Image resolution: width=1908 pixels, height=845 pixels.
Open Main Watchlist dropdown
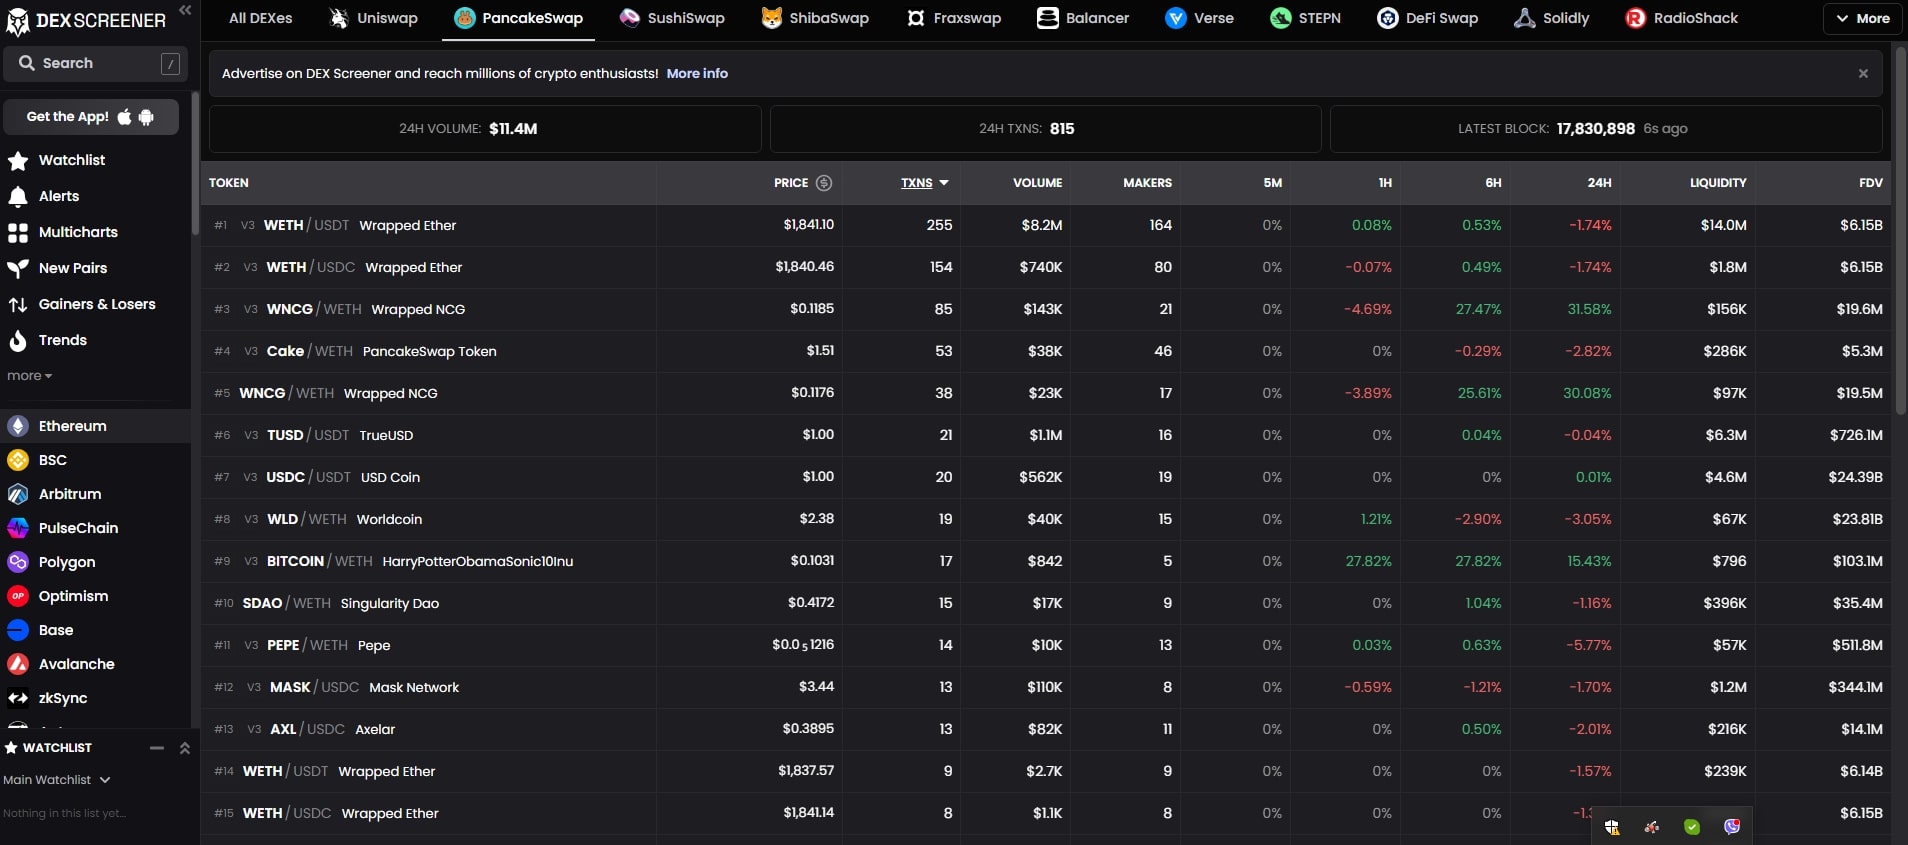(57, 780)
